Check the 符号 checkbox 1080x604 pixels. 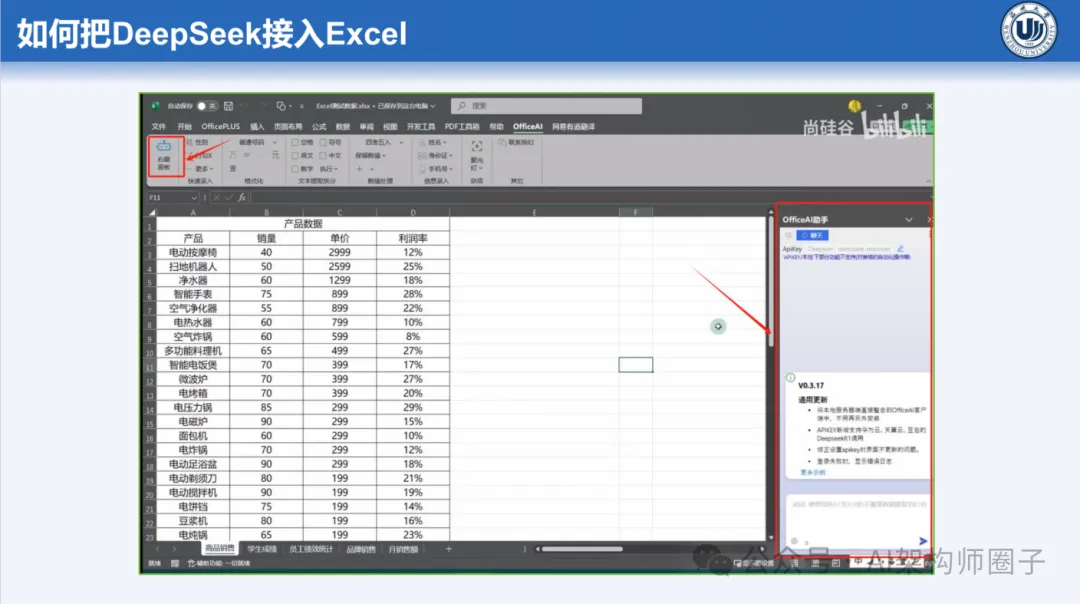[x=323, y=143]
